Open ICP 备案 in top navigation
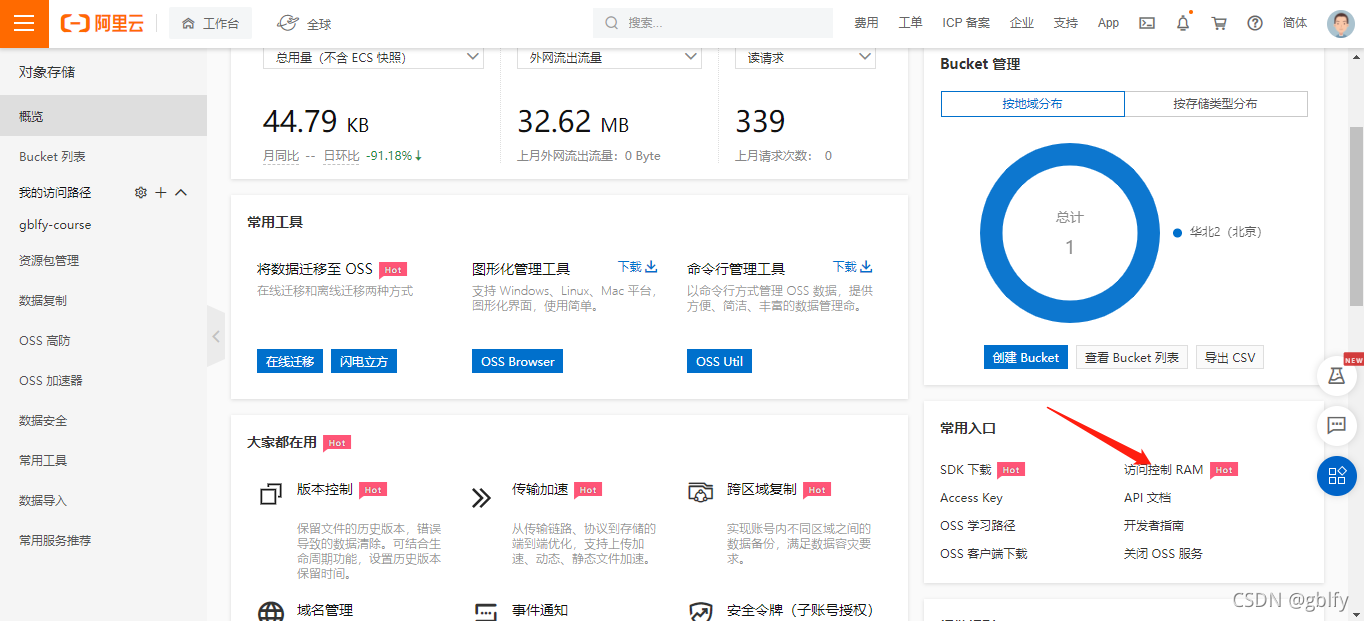 pyautogui.click(x=966, y=23)
